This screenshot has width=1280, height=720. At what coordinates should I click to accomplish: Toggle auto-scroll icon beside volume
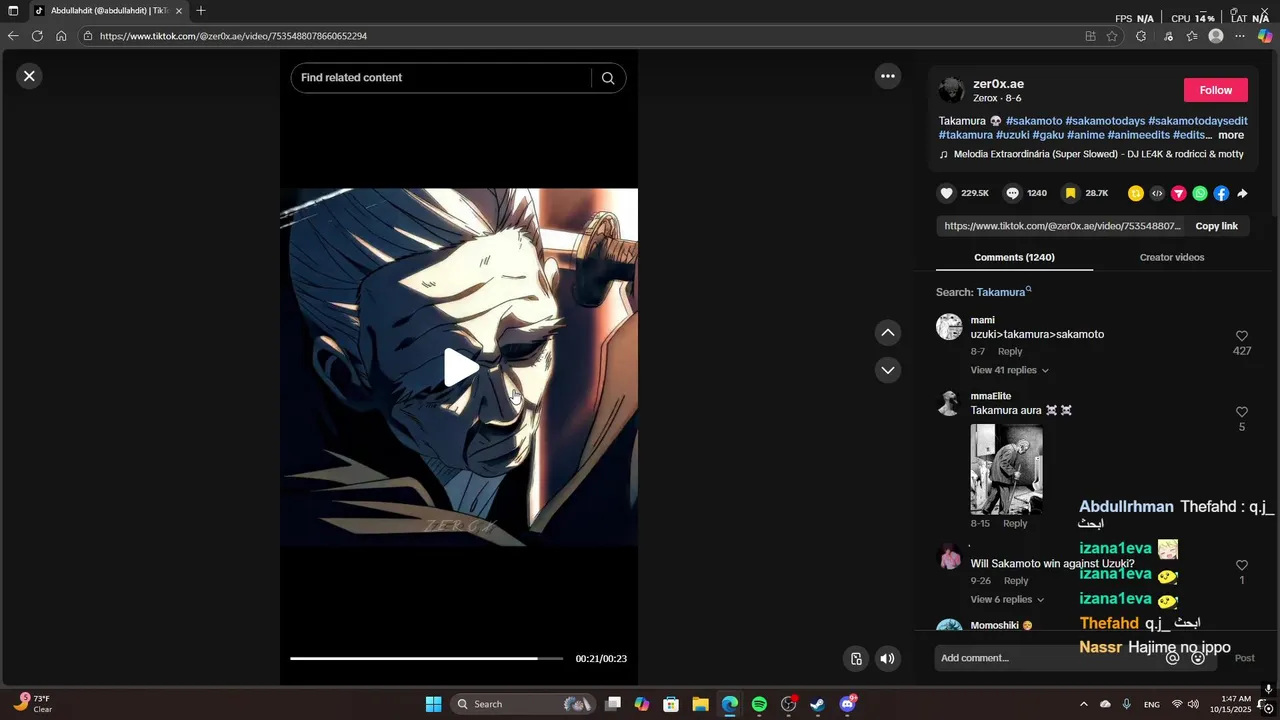[856, 658]
